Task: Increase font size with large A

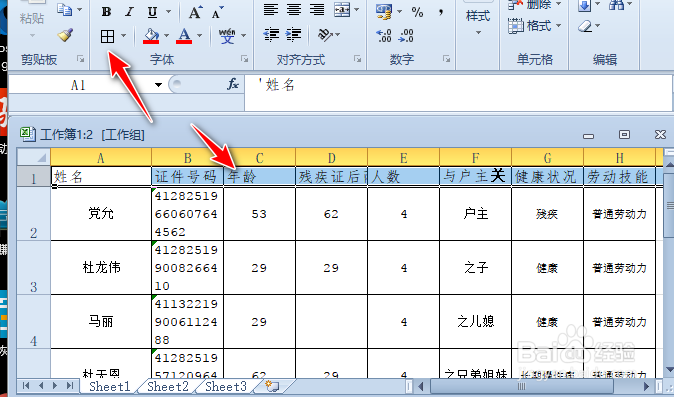Action: click(x=196, y=12)
